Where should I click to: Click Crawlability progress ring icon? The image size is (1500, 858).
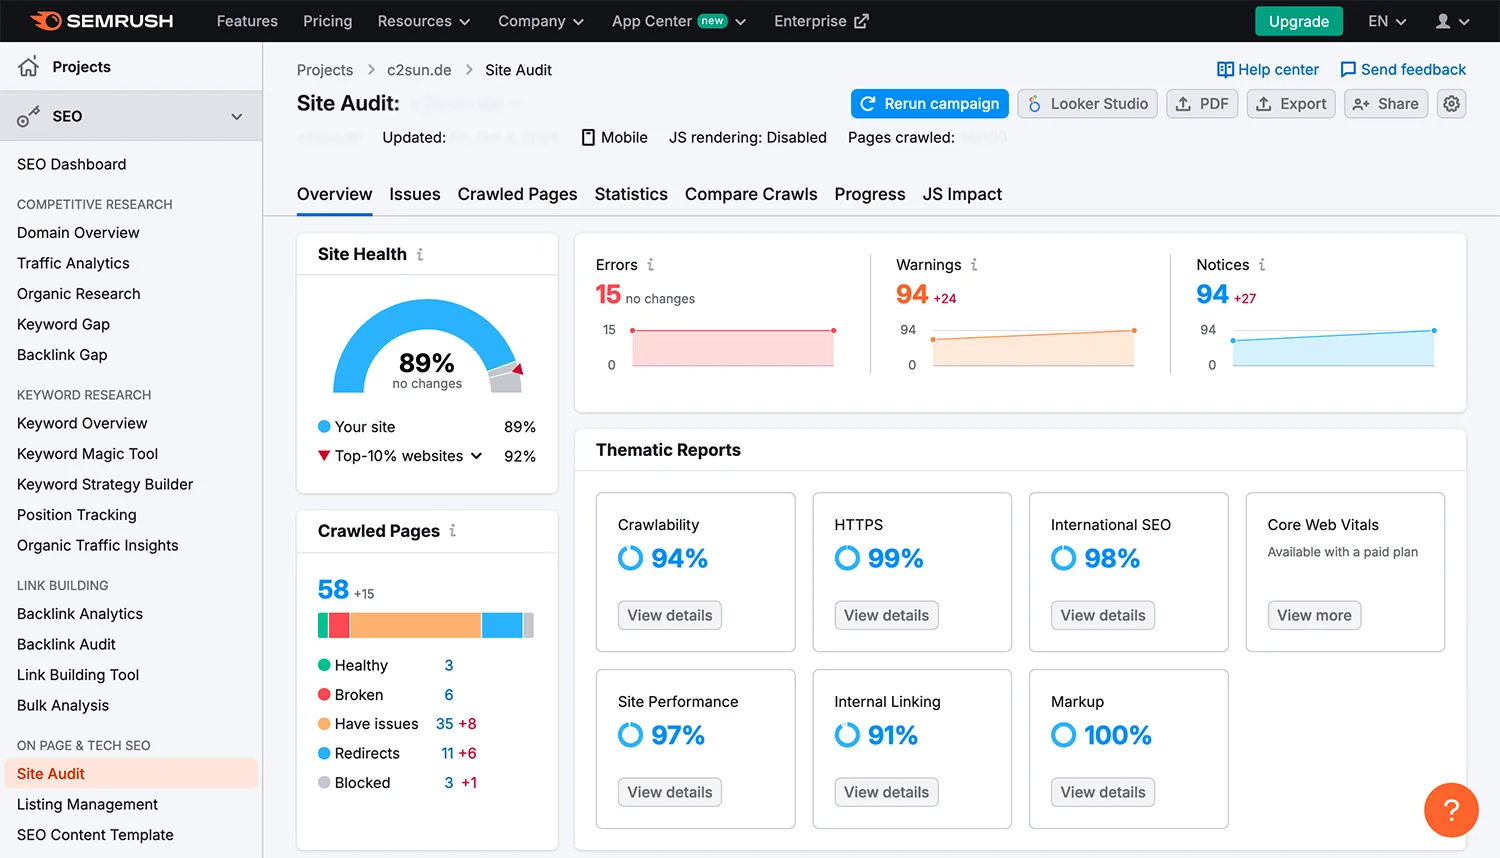[630, 558]
